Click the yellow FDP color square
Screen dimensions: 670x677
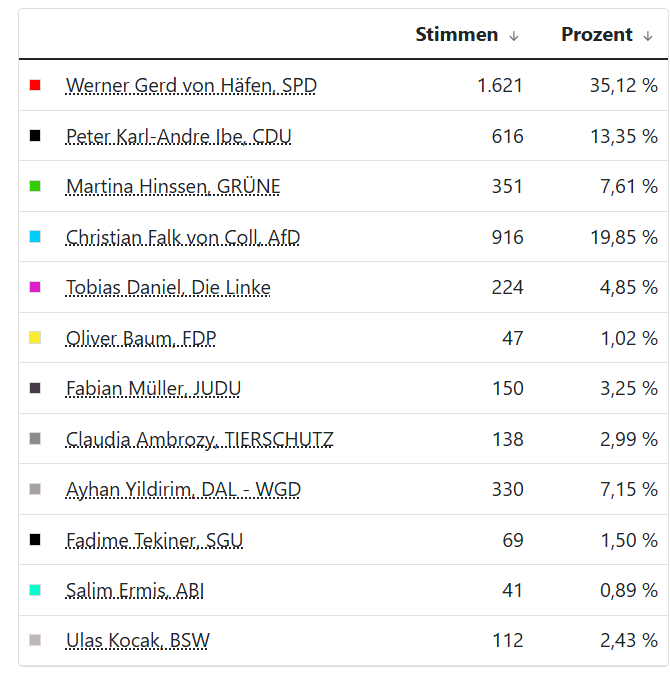tap(36, 338)
